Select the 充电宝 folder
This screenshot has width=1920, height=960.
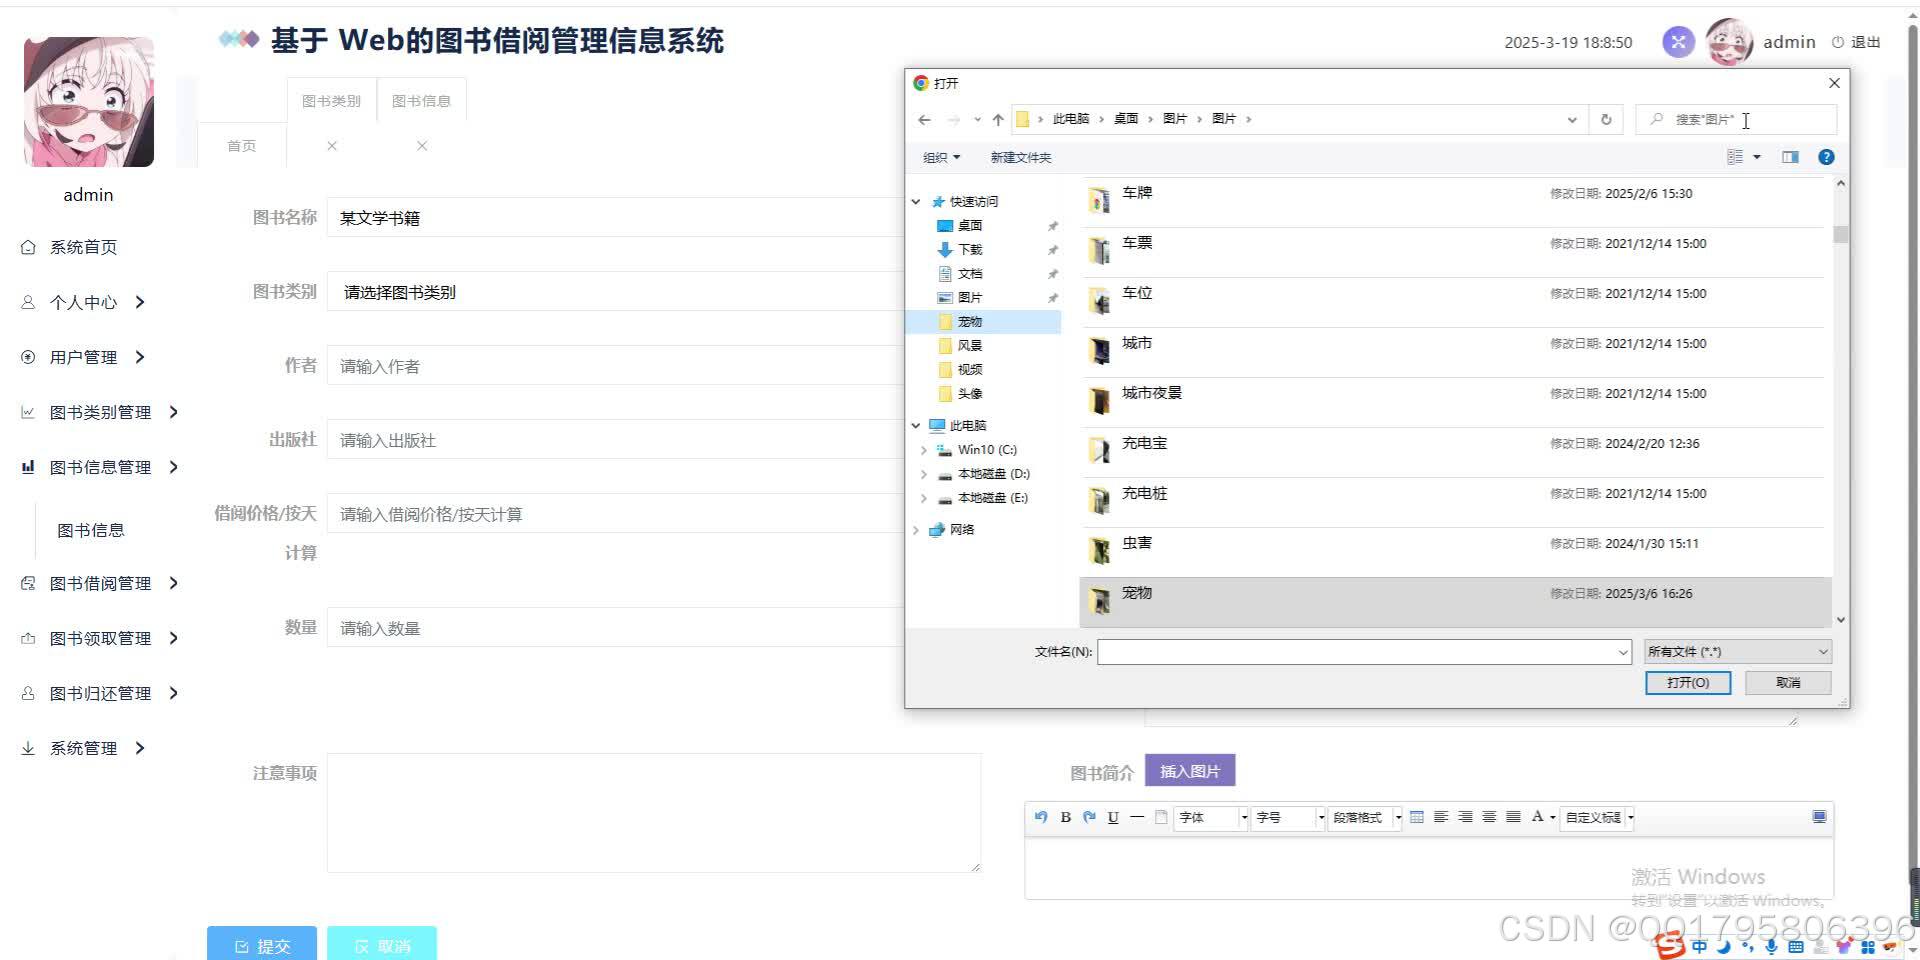click(x=1455, y=452)
